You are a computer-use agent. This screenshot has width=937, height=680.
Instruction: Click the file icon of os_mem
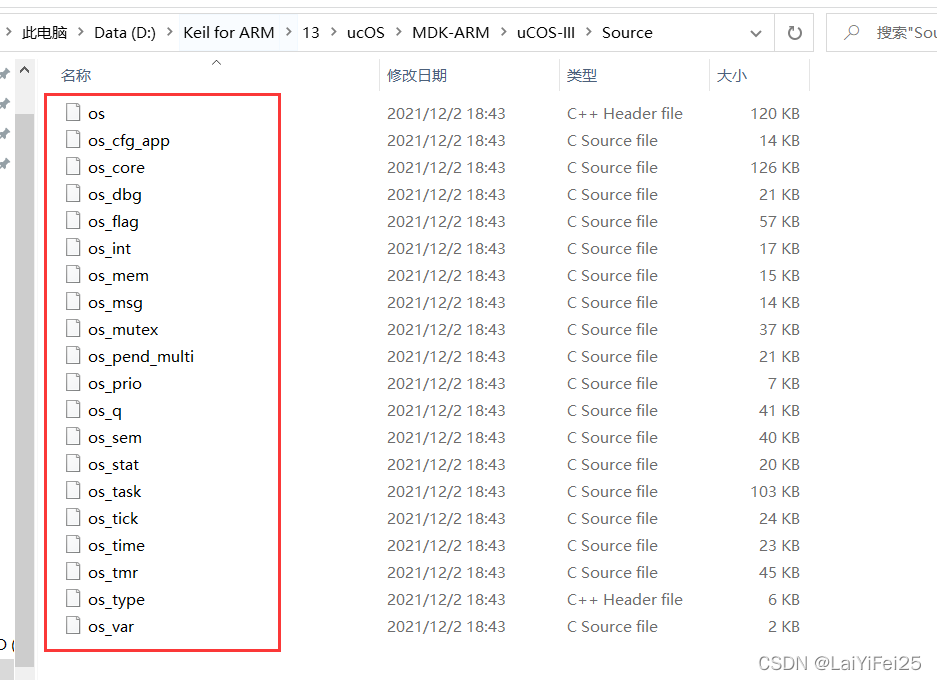pos(73,274)
